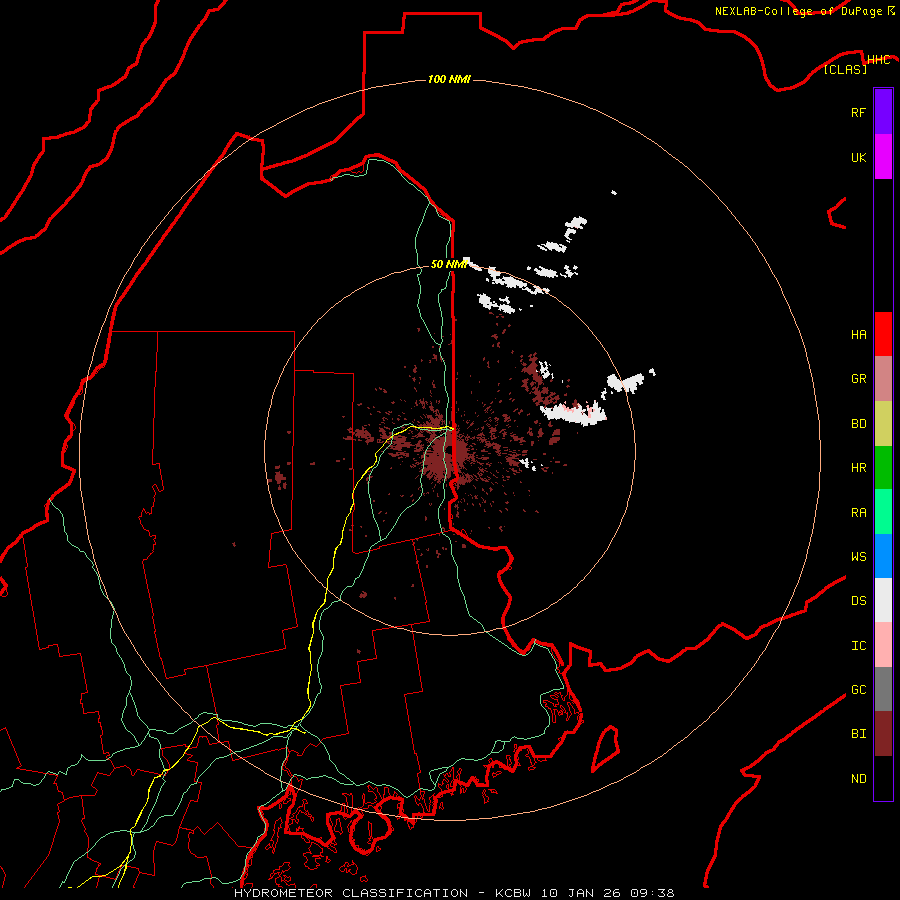Click the IC legend label
Viewport: 900px width, 900px height.
[x=858, y=646]
